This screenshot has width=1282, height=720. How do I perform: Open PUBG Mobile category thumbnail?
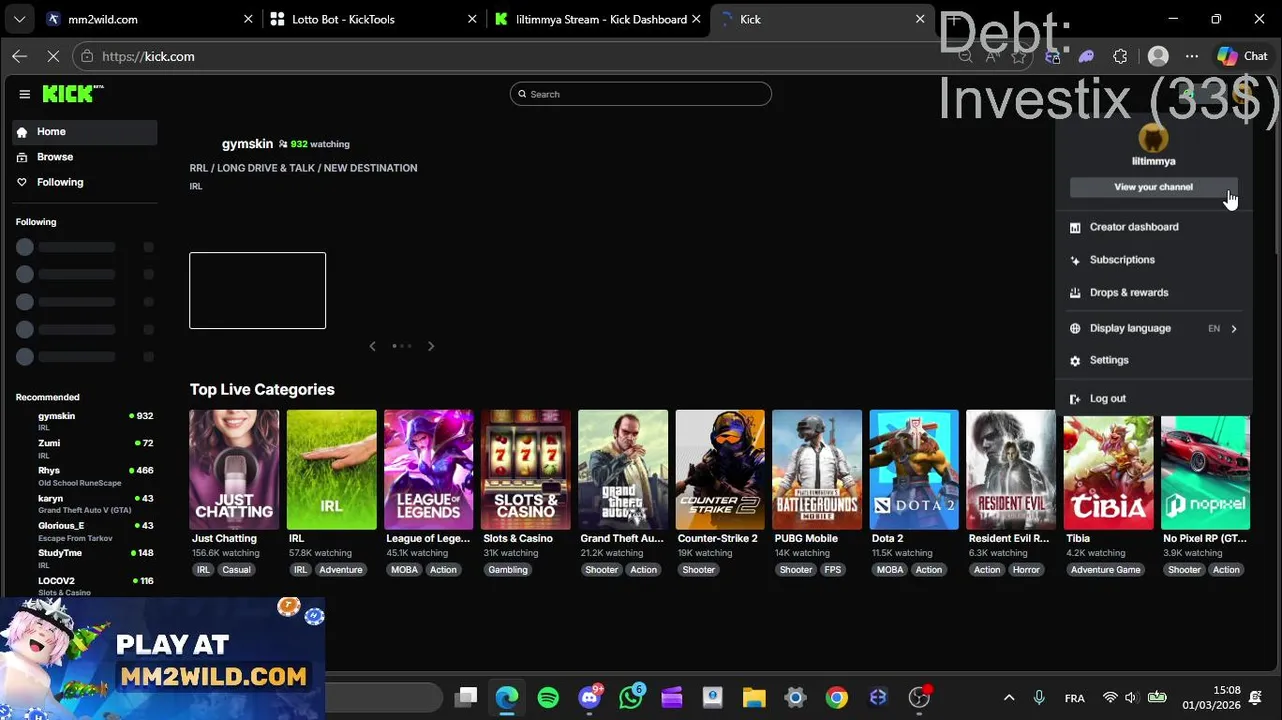click(816, 469)
